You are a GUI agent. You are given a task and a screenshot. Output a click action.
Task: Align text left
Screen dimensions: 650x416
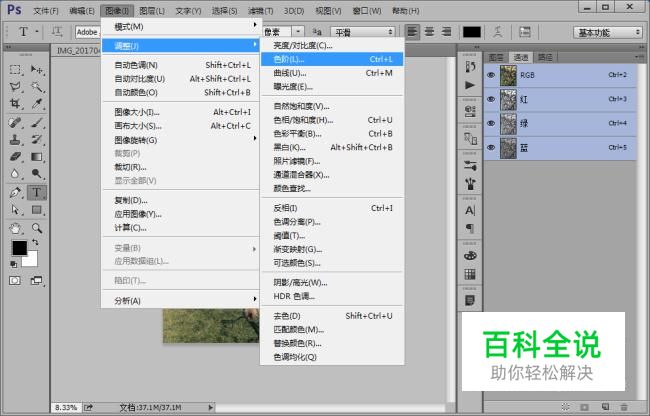(412, 32)
